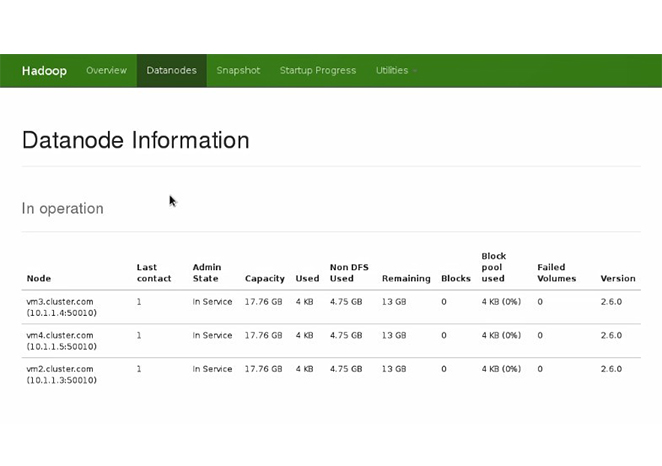Viewport: 662px width, 466px height.
Task: Go to the Startup Progress tab
Action: click(x=317, y=71)
